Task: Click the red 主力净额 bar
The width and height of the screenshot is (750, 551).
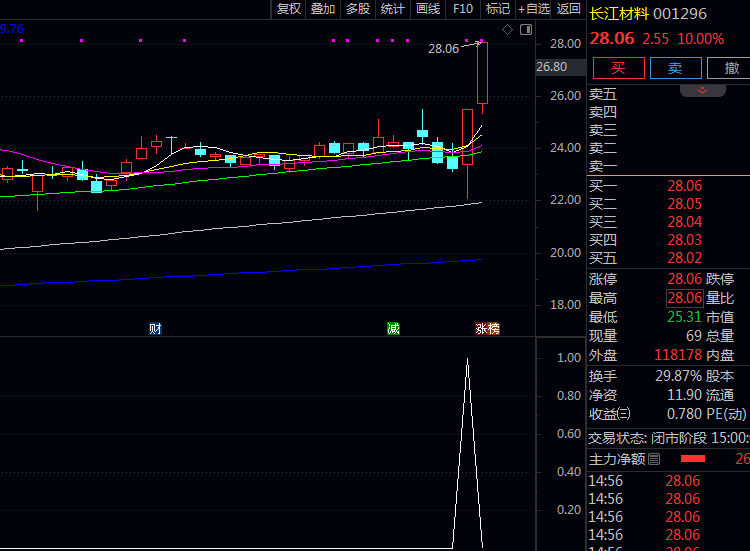Action: [693, 459]
